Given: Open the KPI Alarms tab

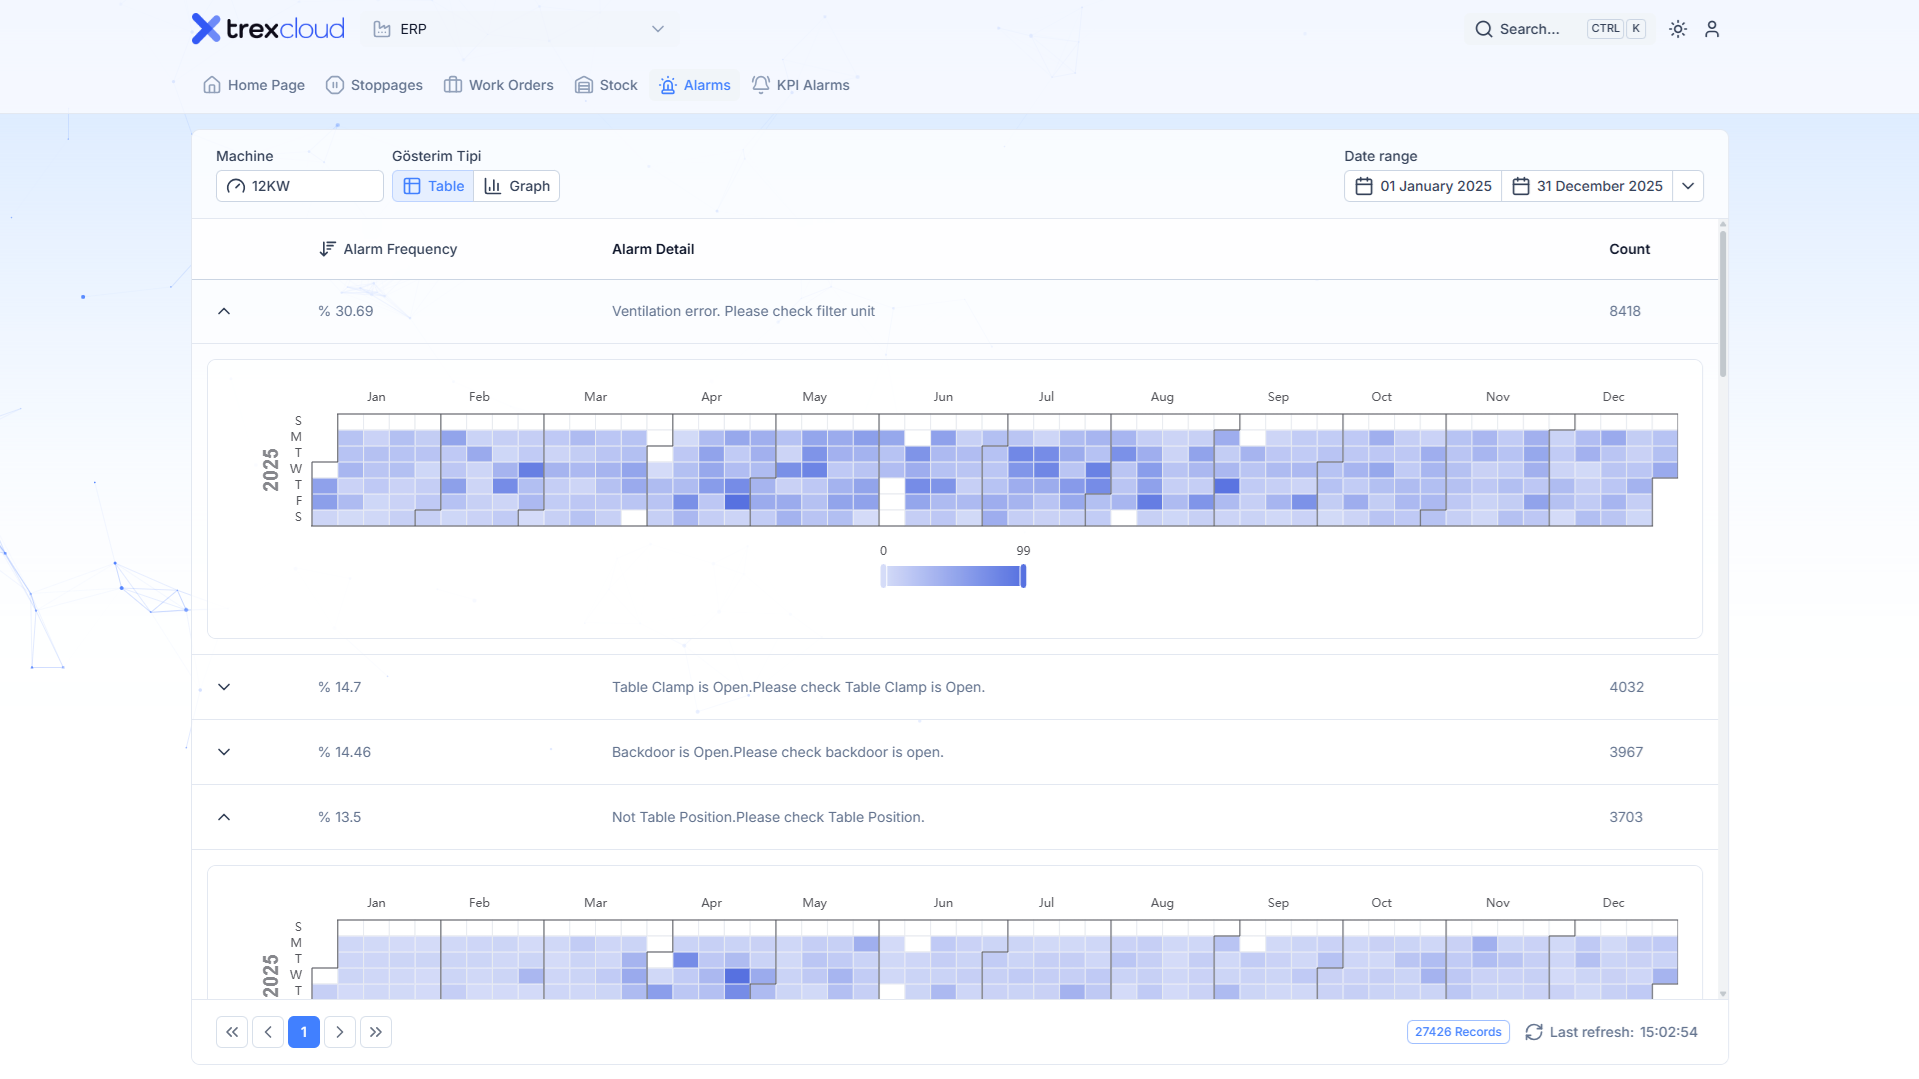Looking at the screenshot, I should 800,85.
